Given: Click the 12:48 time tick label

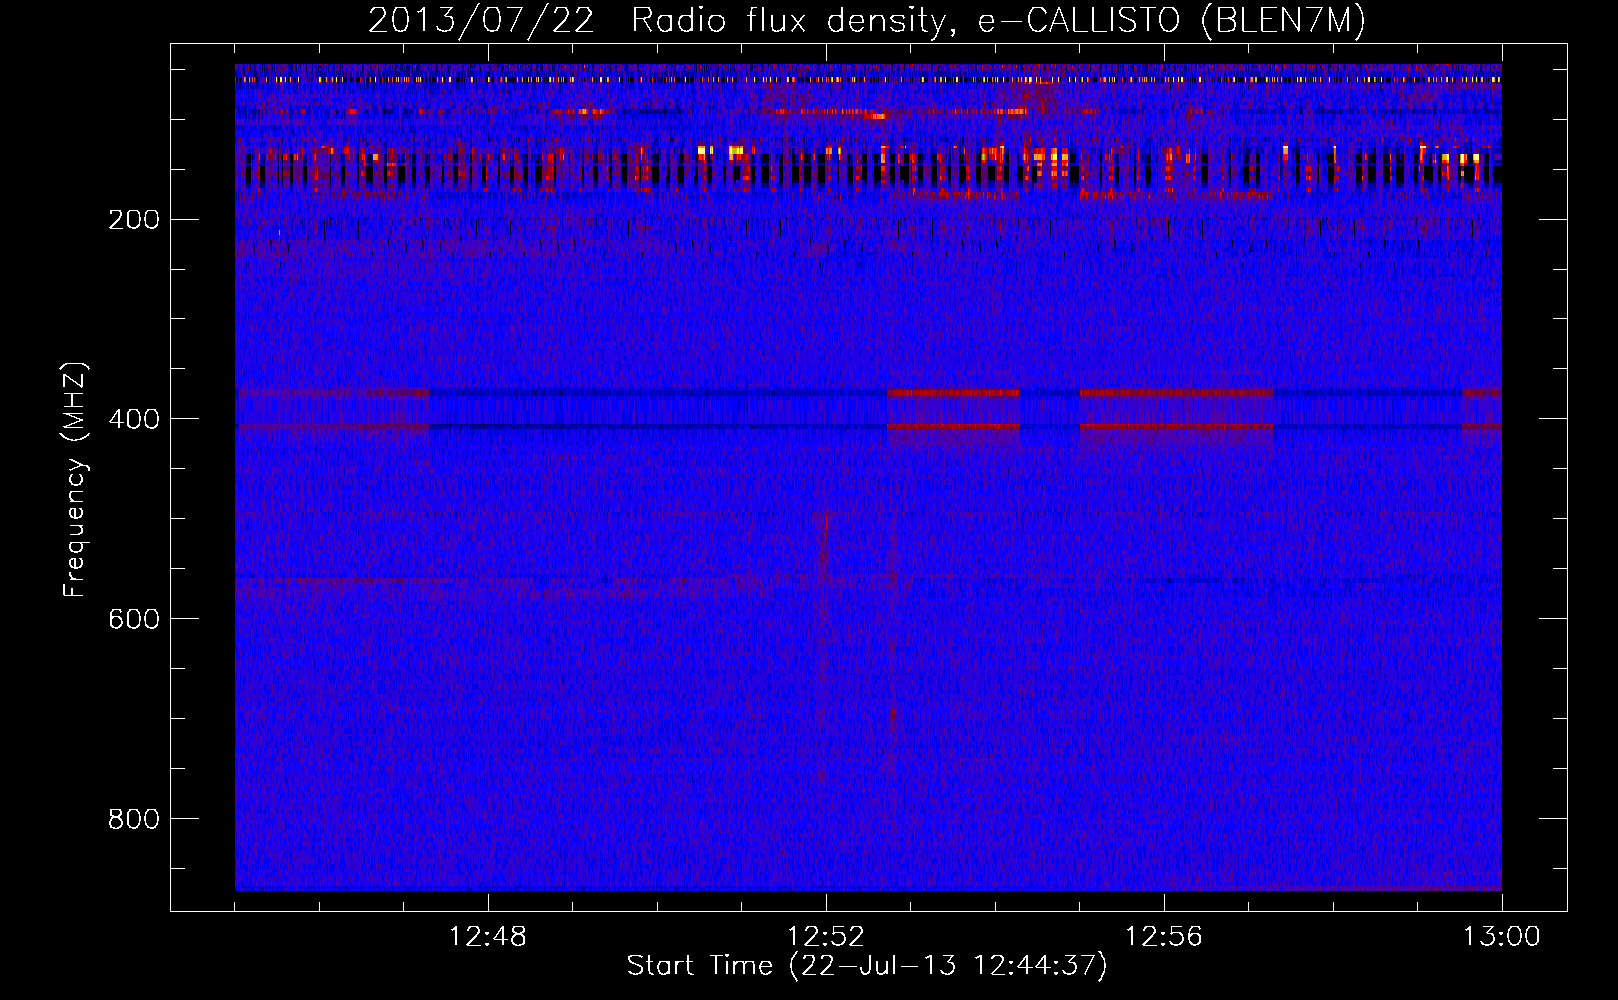Looking at the screenshot, I should click(x=488, y=937).
